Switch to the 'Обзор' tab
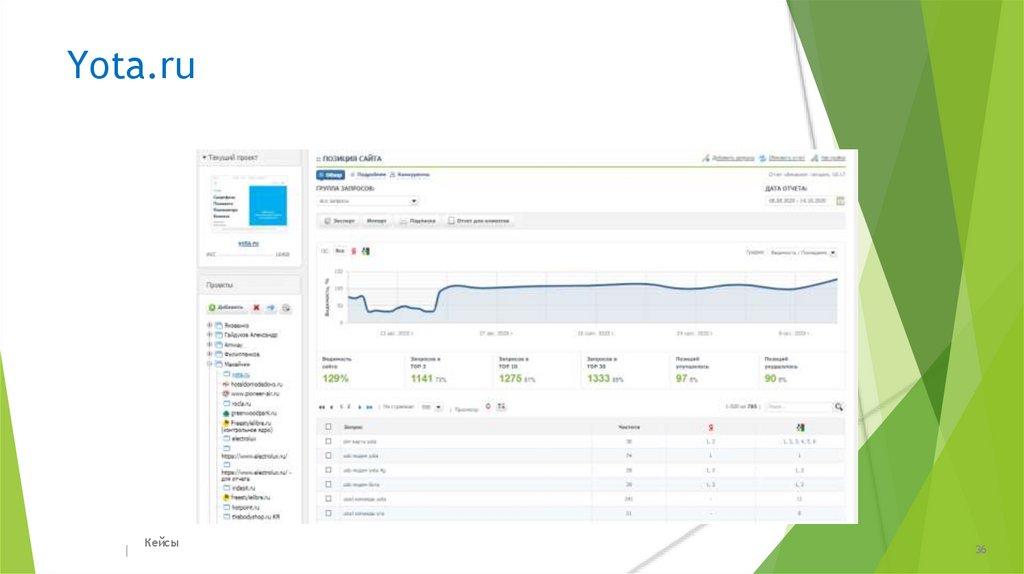The height and width of the screenshot is (574, 1024). click(330, 175)
